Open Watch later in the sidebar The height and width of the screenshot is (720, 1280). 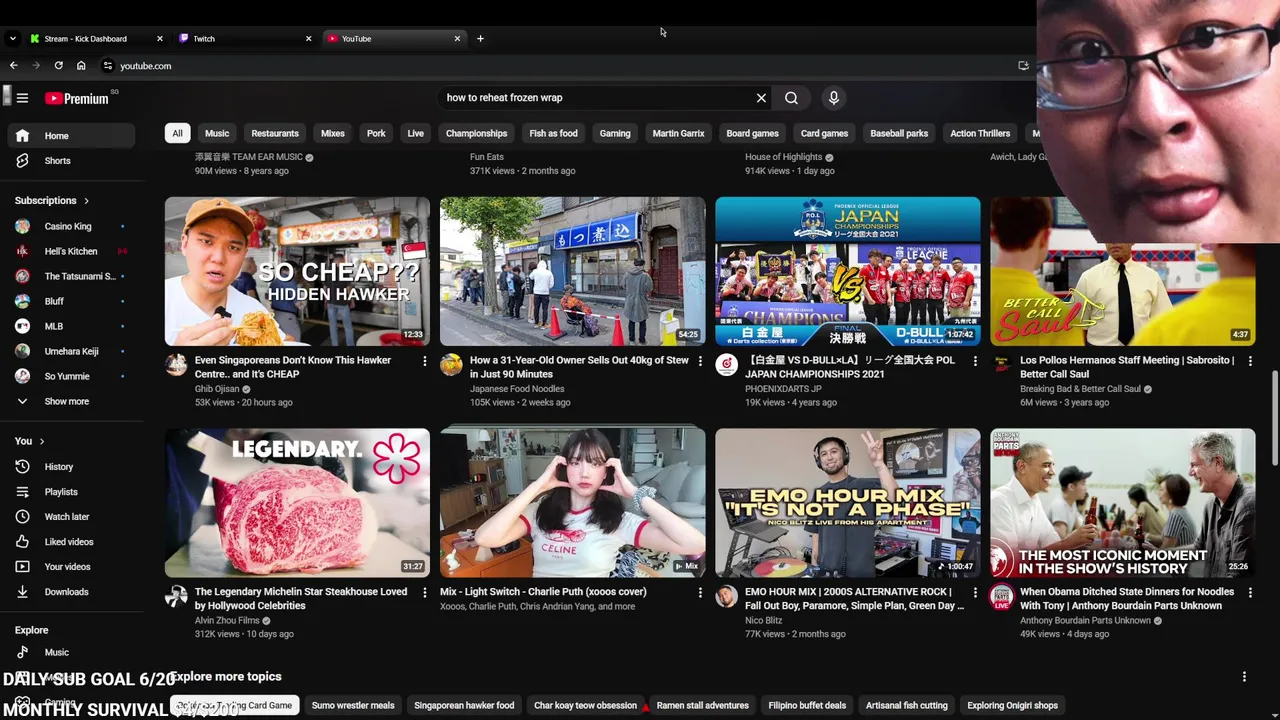coord(72,517)
